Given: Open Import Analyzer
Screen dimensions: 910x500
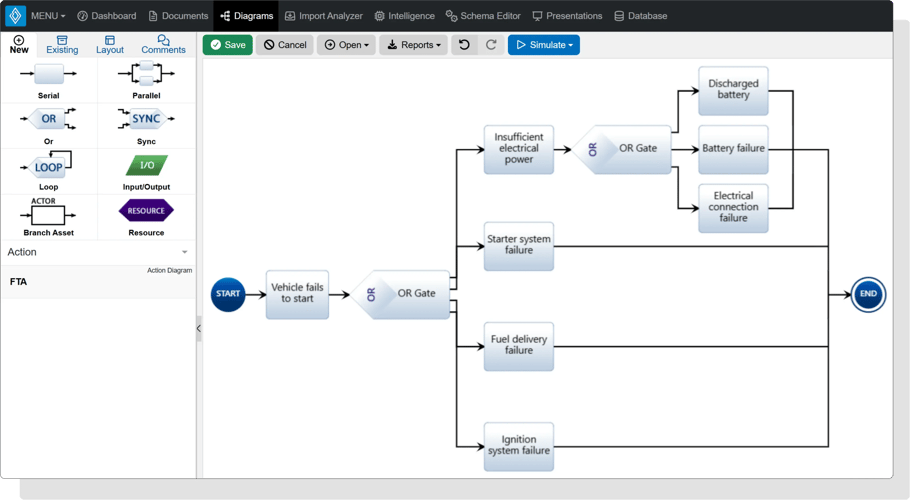Looking at the screenshot, I should pos(324,16).
